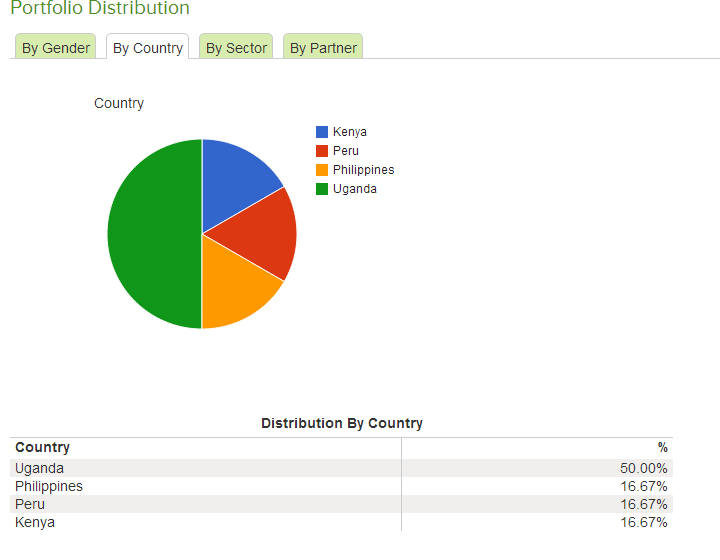720x560 pixels.
Task: Click the Distribution By Country table title
Action: pos(342,423)
